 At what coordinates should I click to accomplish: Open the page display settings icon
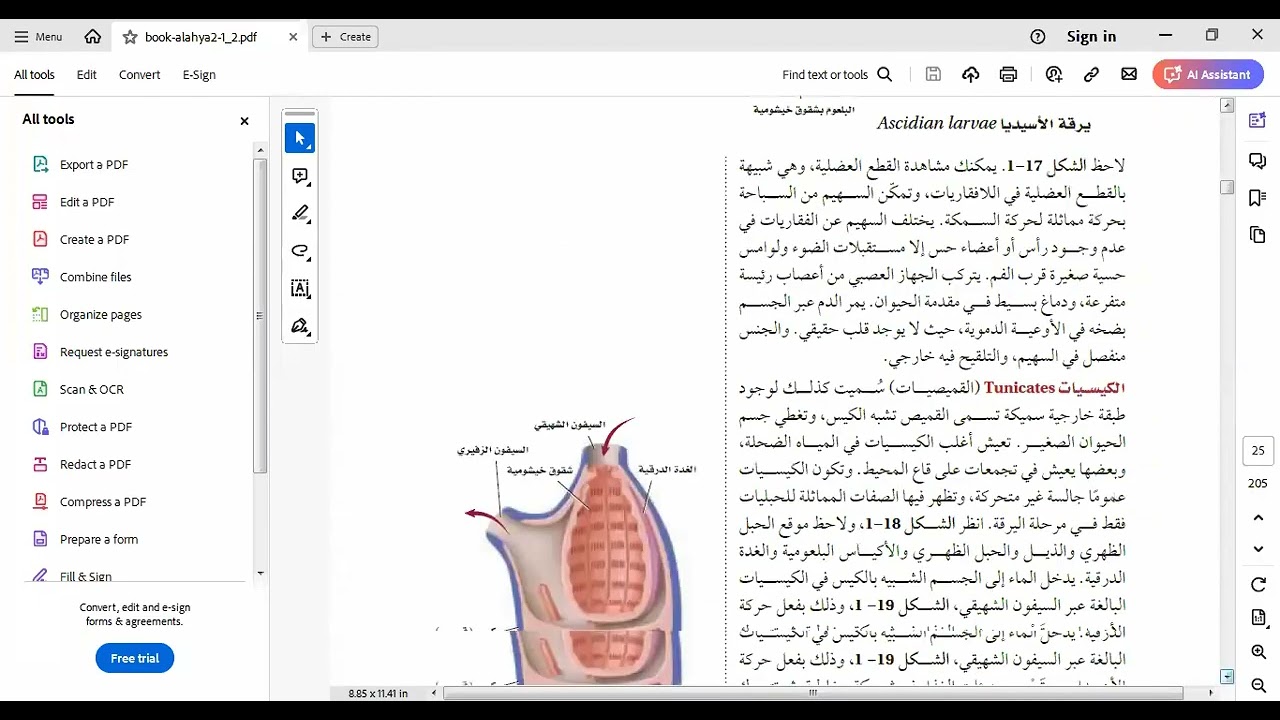(x=1258, y=618)
